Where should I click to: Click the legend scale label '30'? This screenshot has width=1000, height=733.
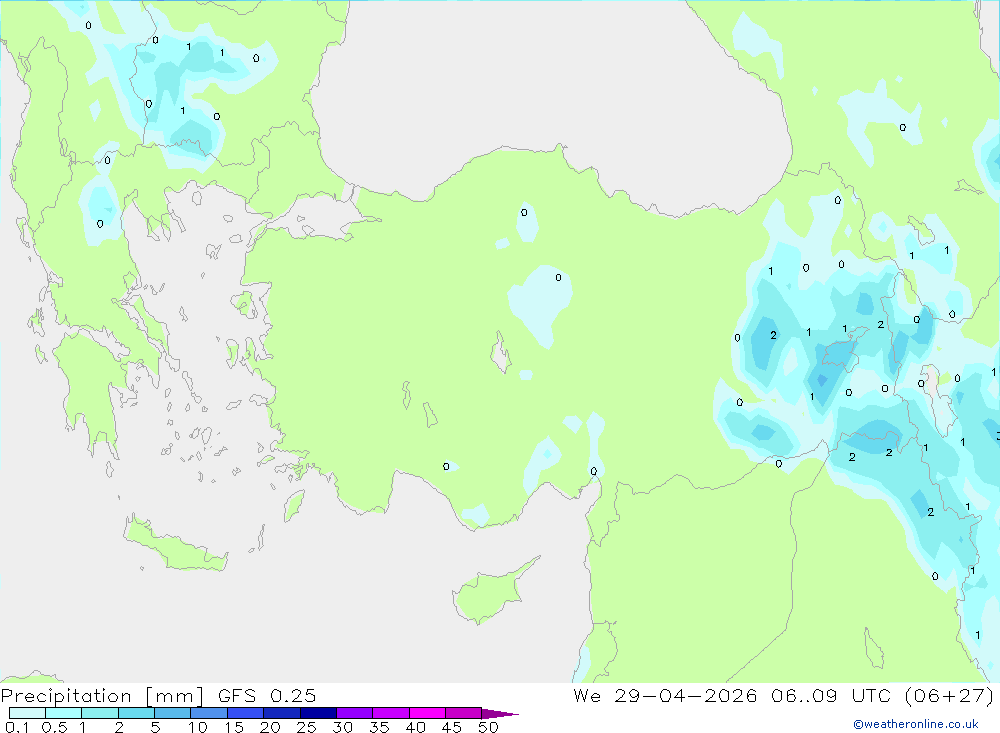click(342, 727)
